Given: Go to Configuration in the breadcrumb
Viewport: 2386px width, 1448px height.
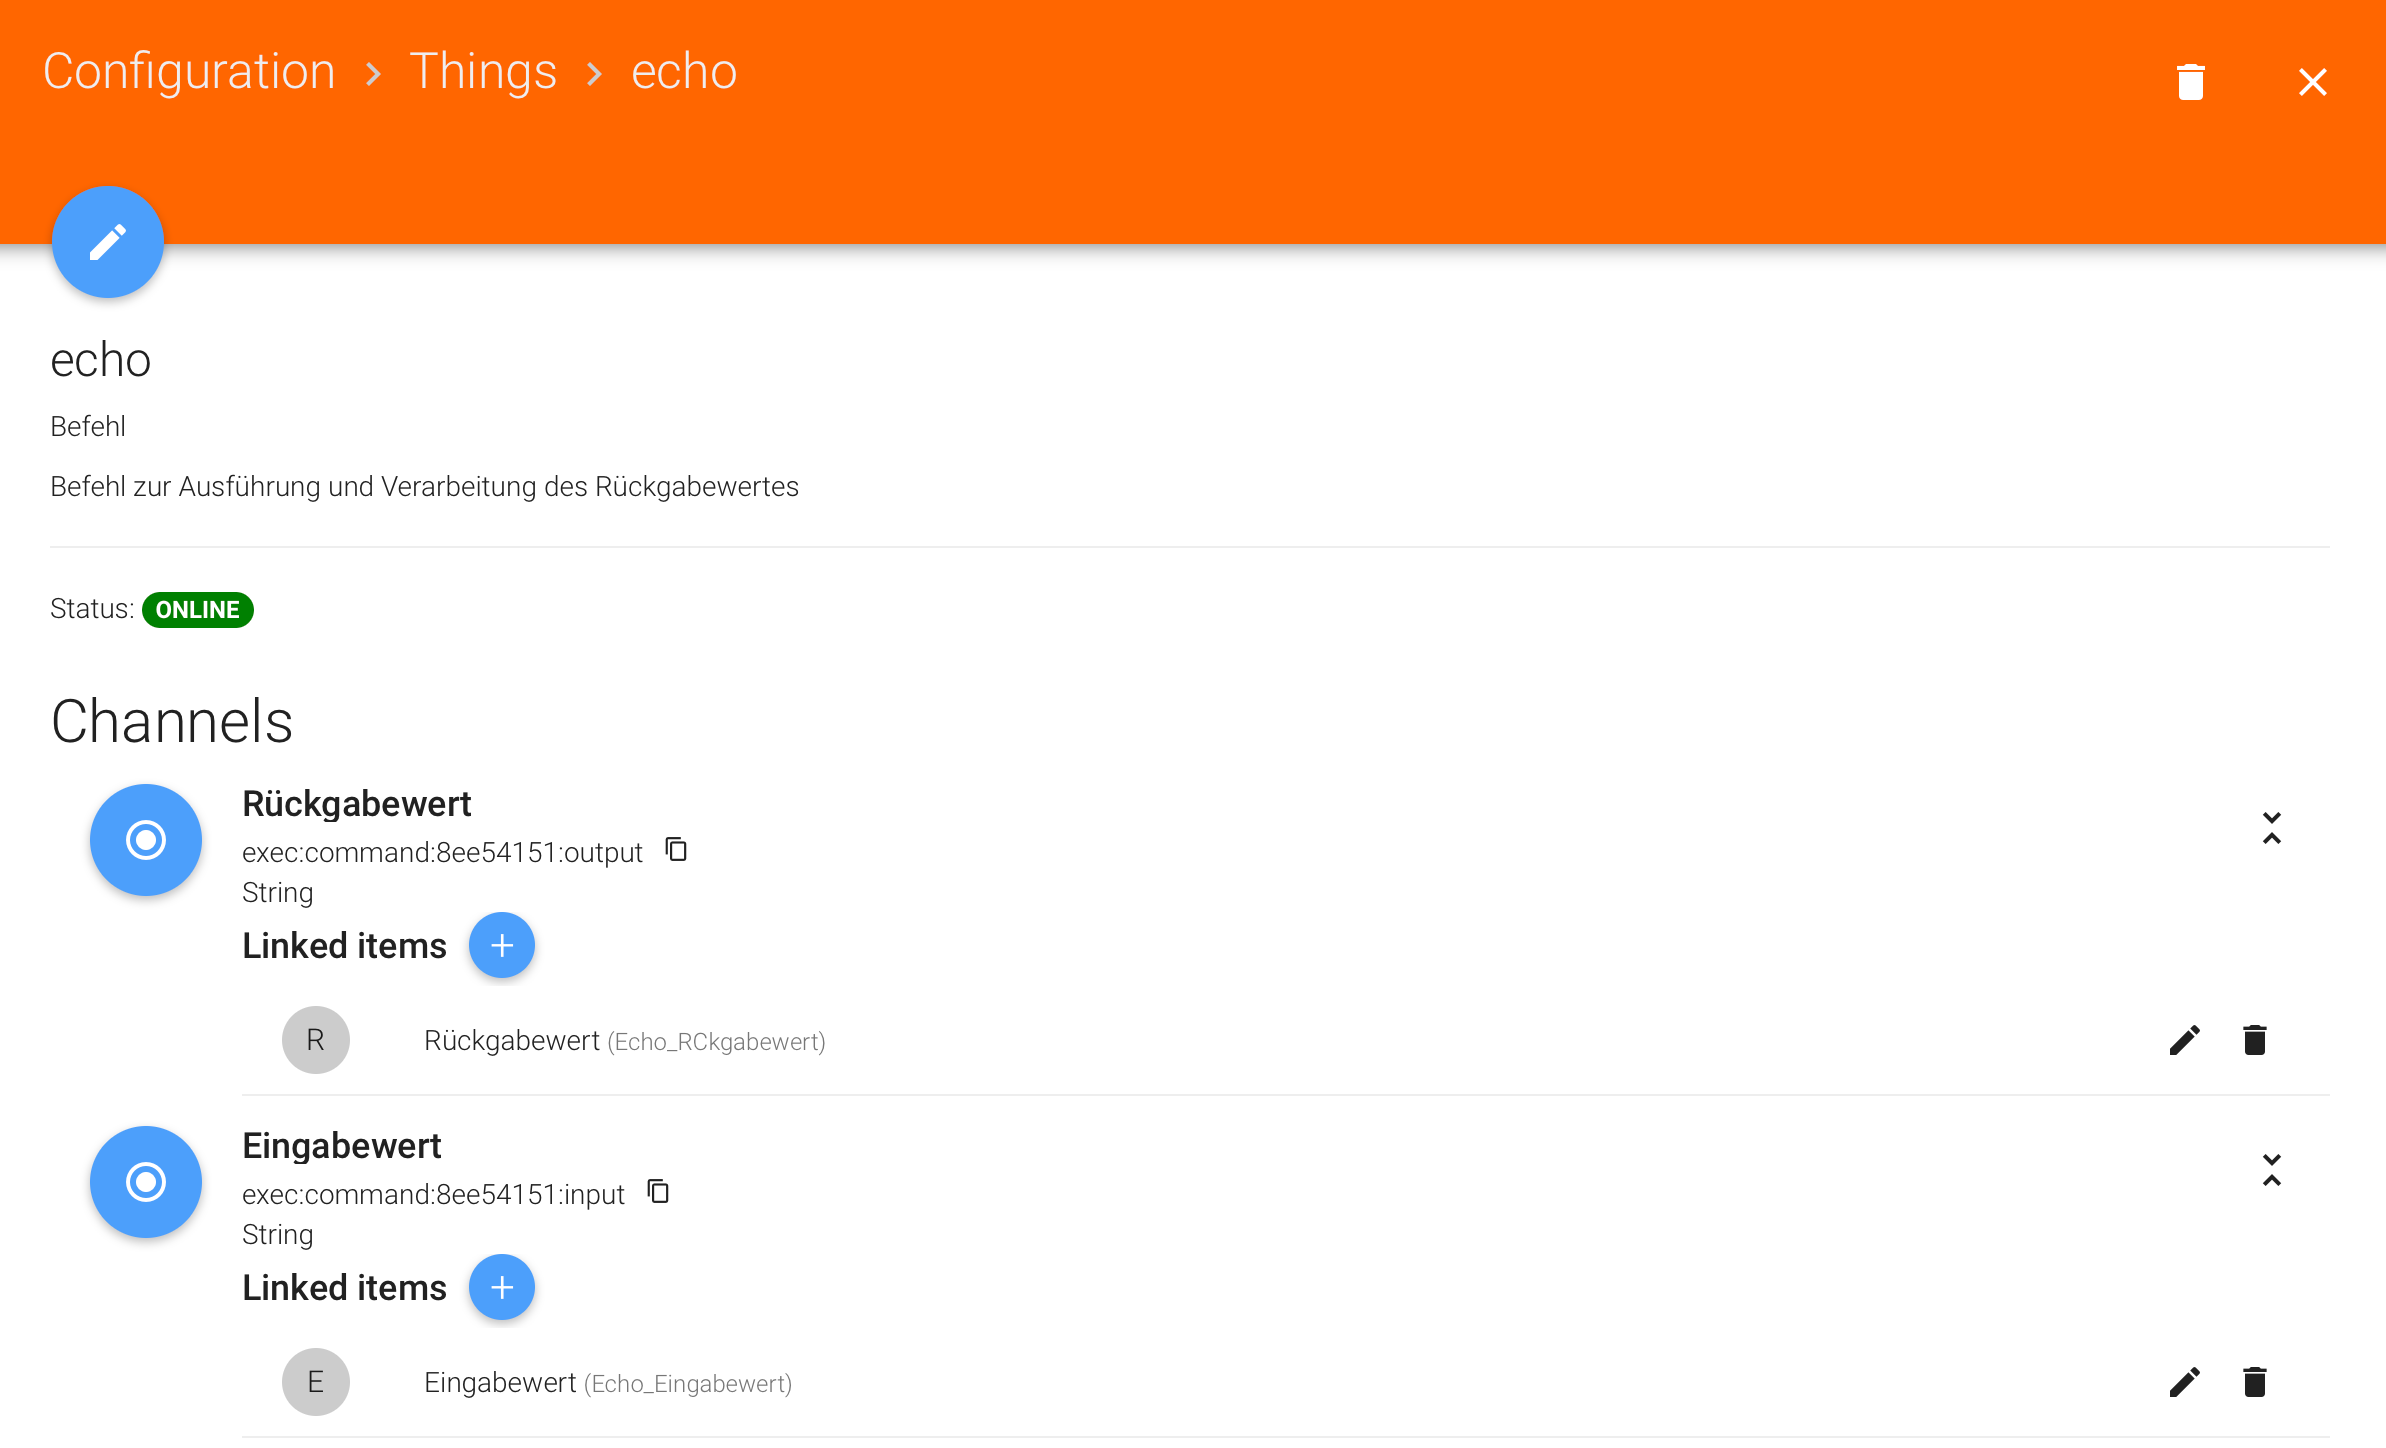Looking at the screenshot, I should point(189,72).
